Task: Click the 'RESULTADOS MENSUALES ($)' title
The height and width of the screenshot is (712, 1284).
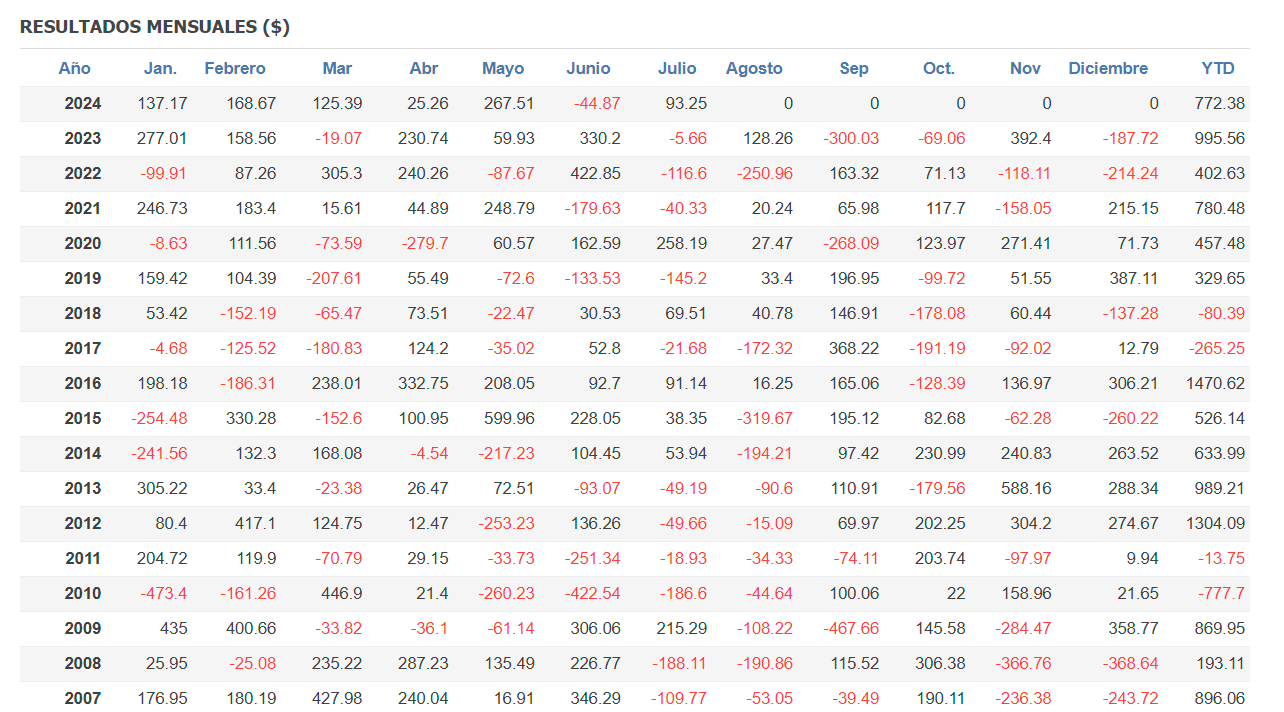Action: point(155,27)
